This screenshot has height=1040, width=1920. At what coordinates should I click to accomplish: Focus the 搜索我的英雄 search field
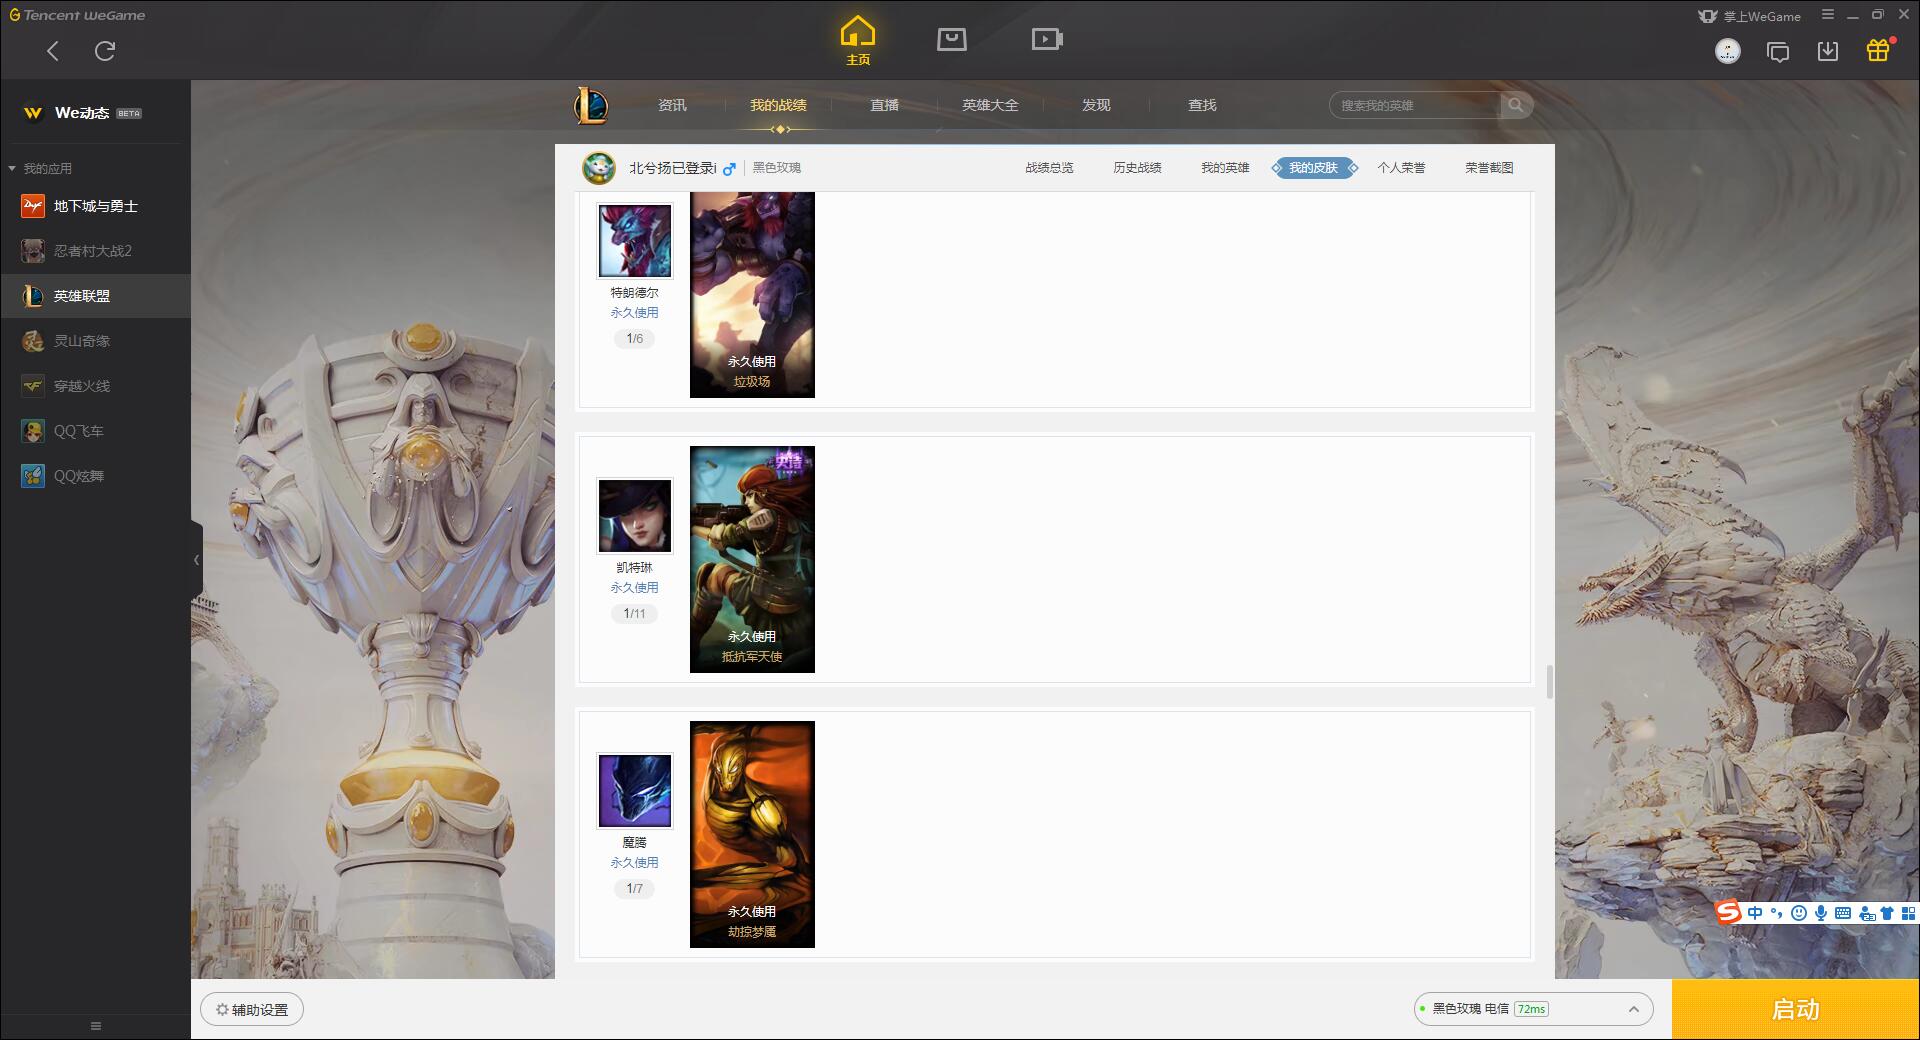(1416, 105)
